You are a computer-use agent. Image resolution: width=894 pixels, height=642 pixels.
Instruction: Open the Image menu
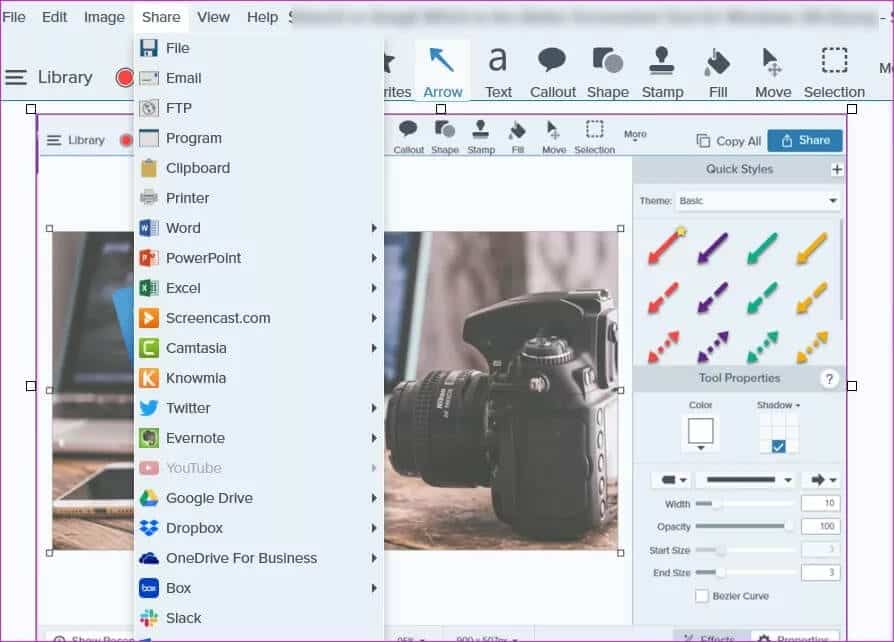tap(104, 17)
